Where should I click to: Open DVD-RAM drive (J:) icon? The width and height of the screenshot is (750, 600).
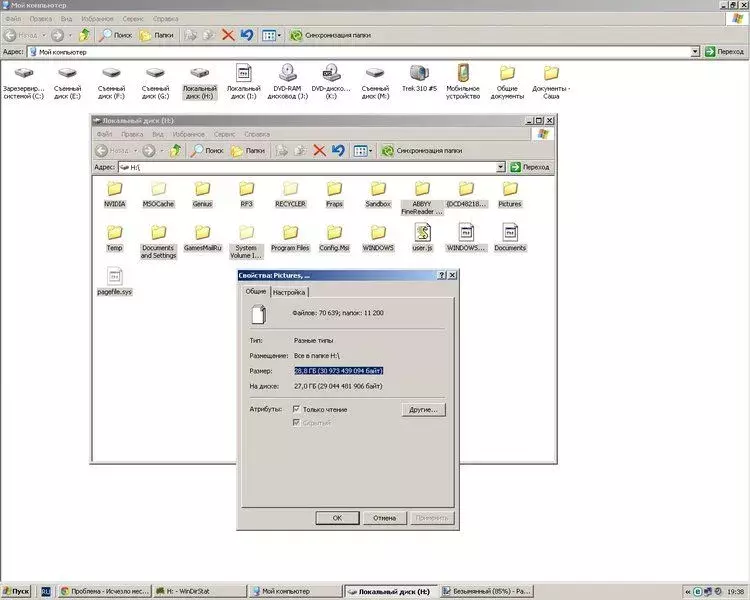point(287,82)
